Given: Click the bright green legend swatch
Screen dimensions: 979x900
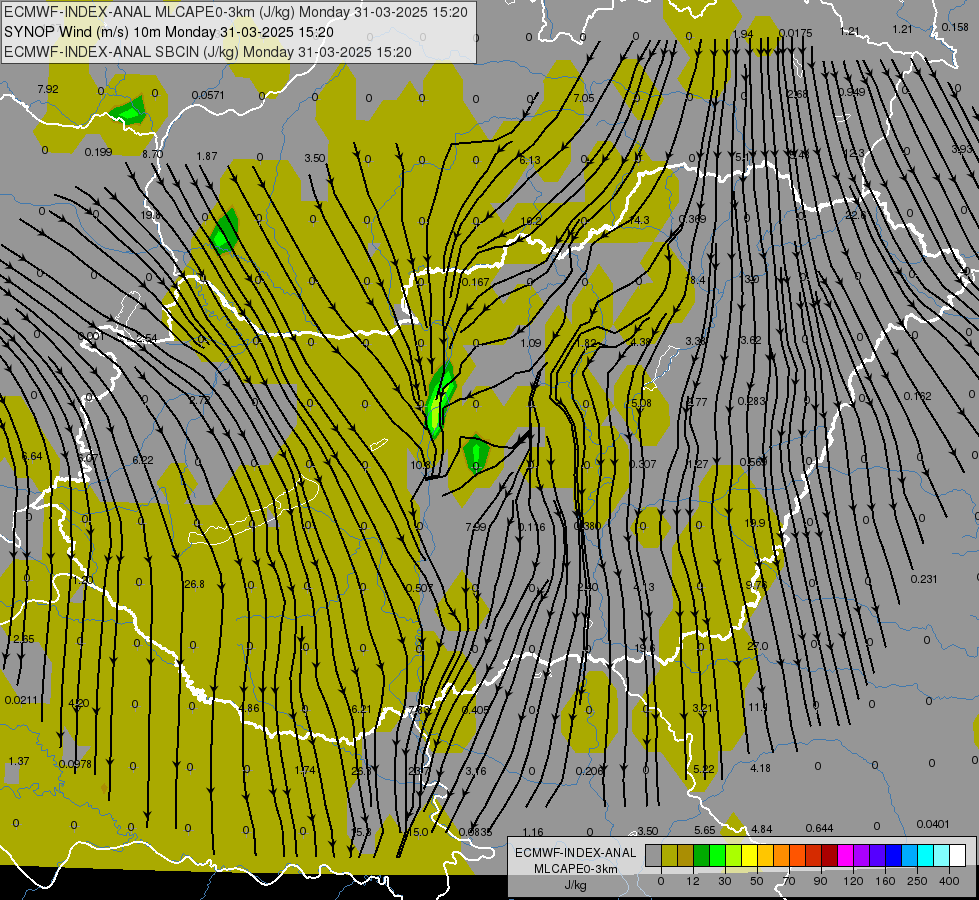Looking at the screenshot, I should click(x=717, y=856).
